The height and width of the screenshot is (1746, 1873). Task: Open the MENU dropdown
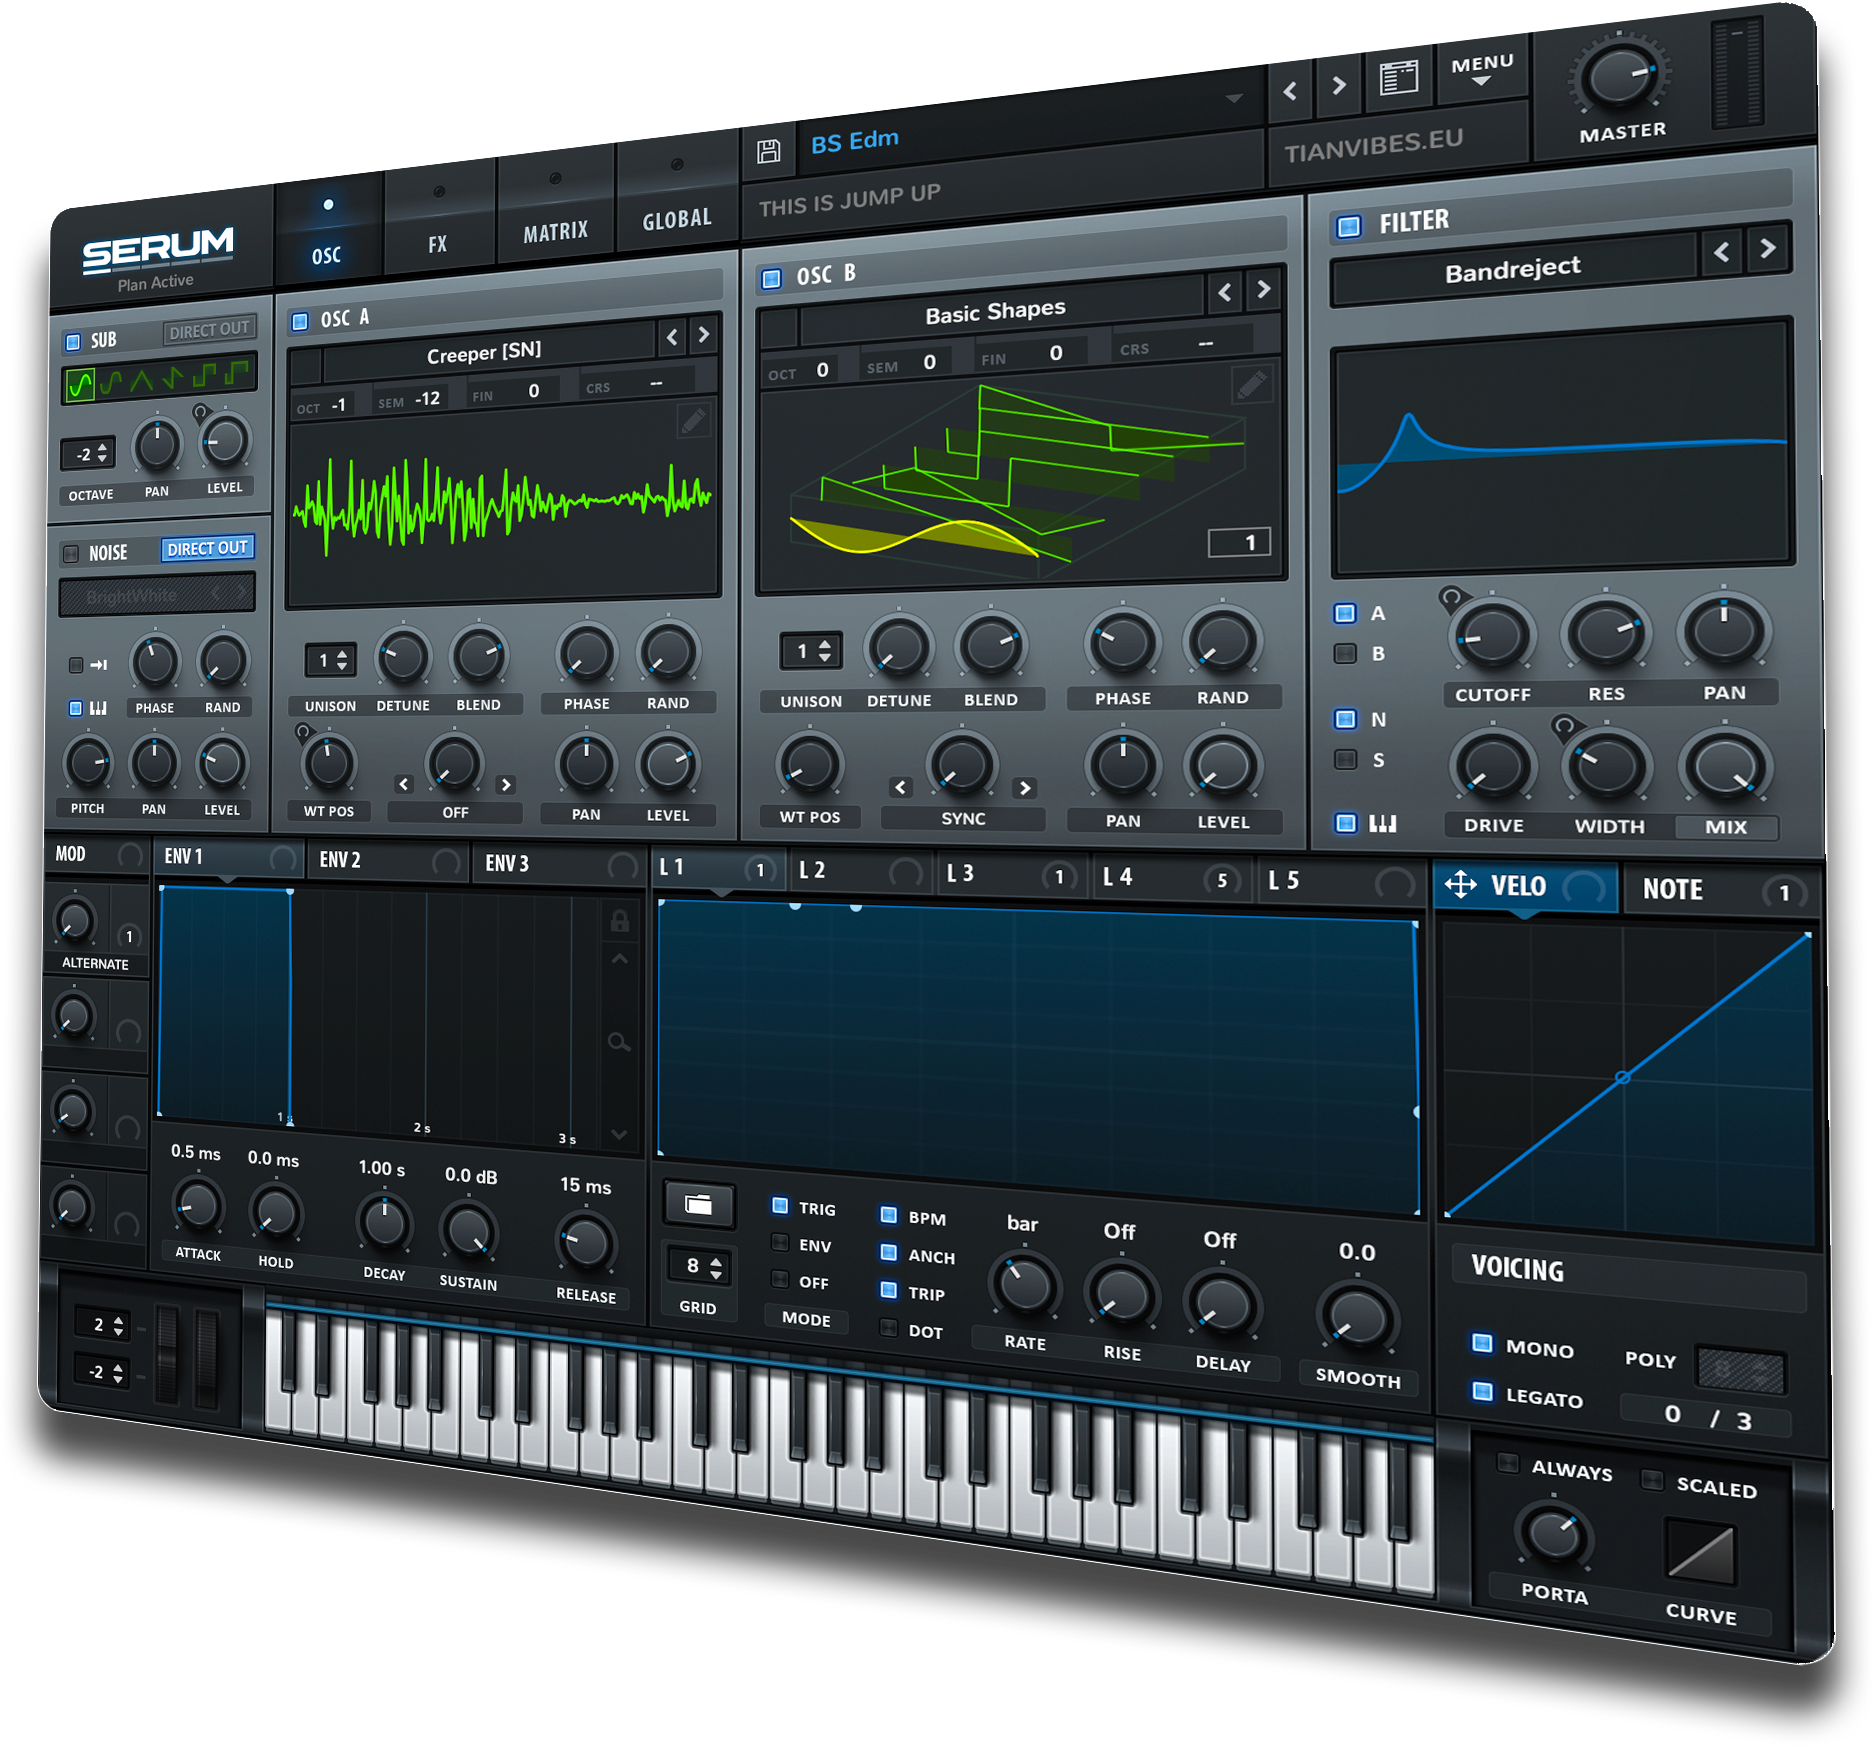click(x=1482, y=68)
